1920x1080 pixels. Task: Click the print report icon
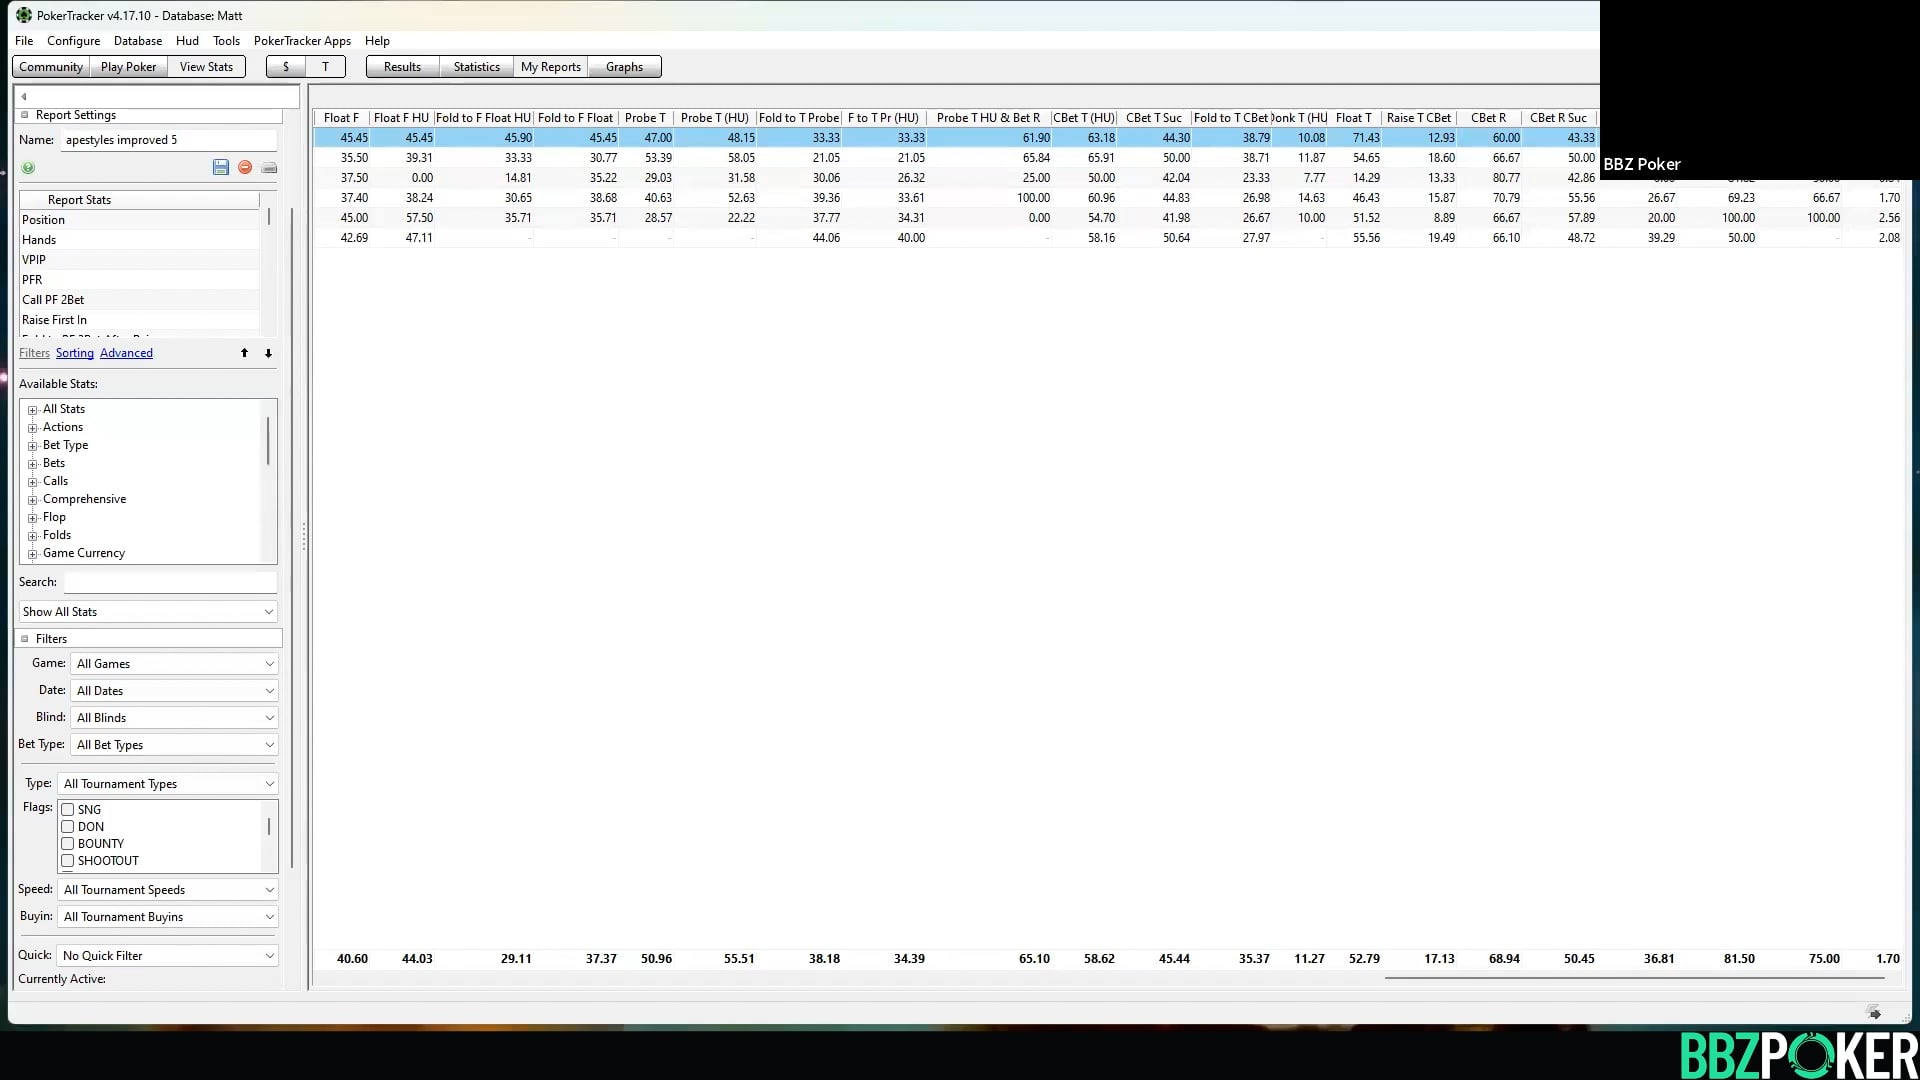click(269, 167)
